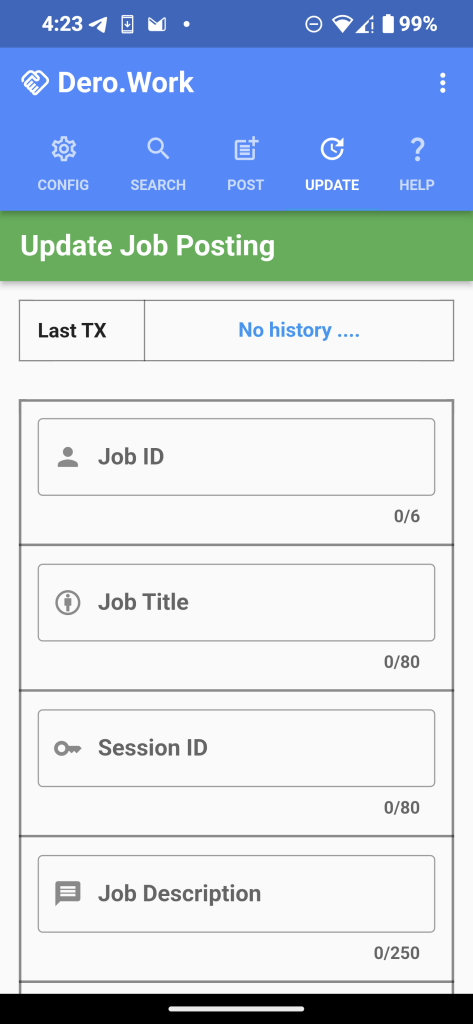Screen dimensions: 473x1024
Task: Focus the Job Title text field
Action: [x=236, y=602]
